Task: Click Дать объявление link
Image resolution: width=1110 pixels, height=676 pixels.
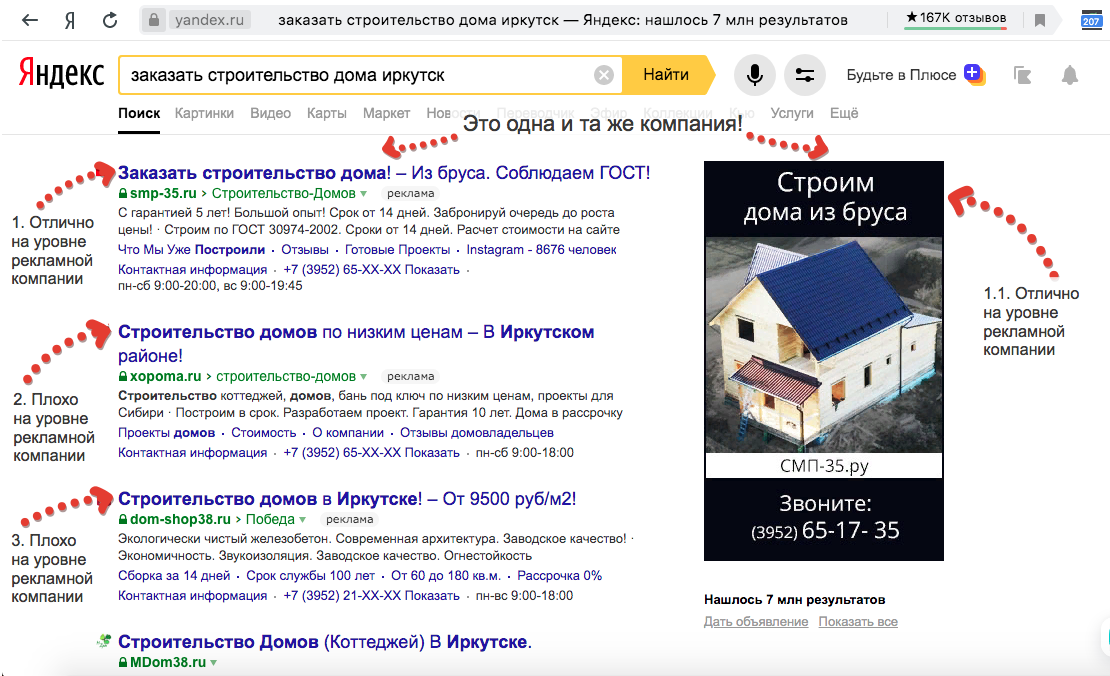Action: pyautogui.click(x=756, y=621)
